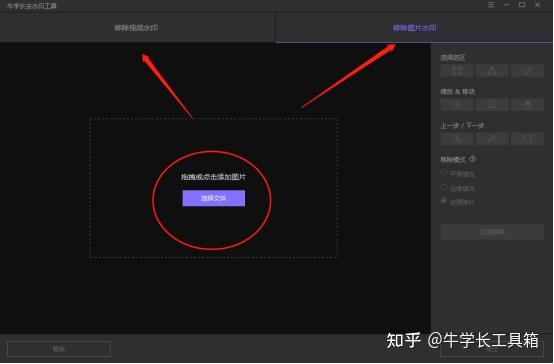This screenshot has height=364, width=554.
Task: Choose the second removal mode radio option
Action: (x=444, y=187)
